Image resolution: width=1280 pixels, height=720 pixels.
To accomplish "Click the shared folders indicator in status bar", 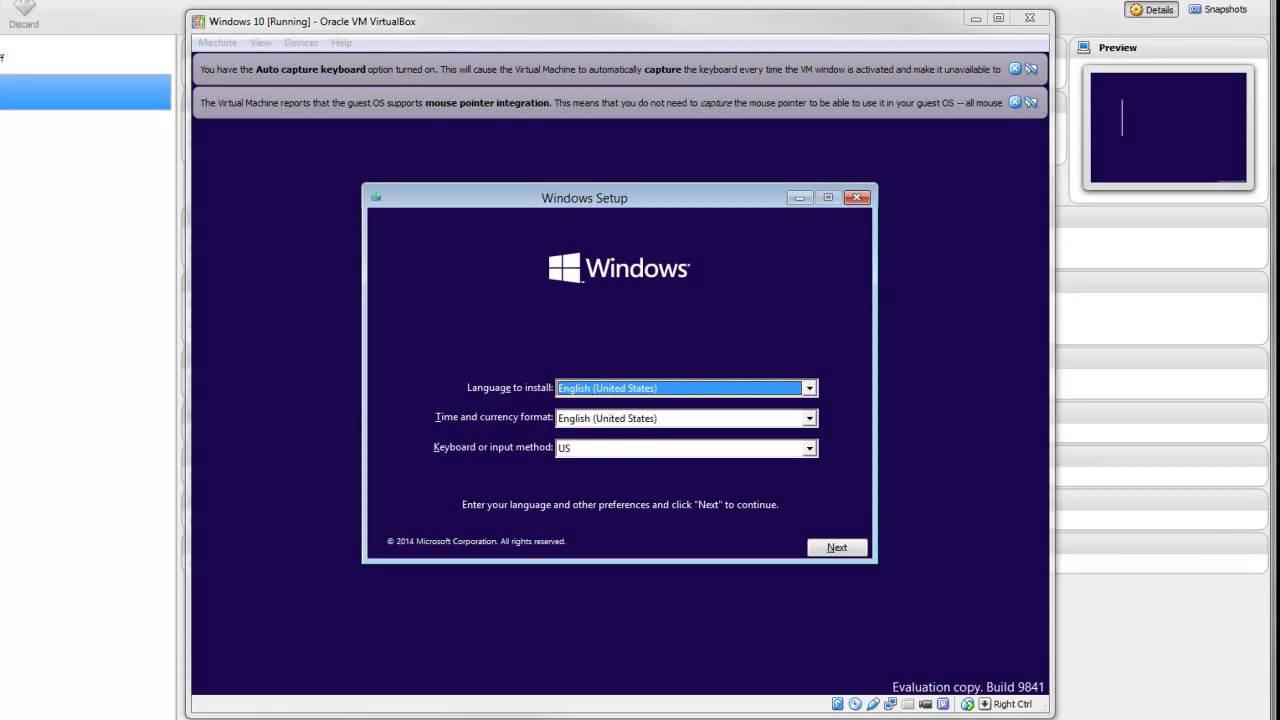I will [x=907, y=704].
